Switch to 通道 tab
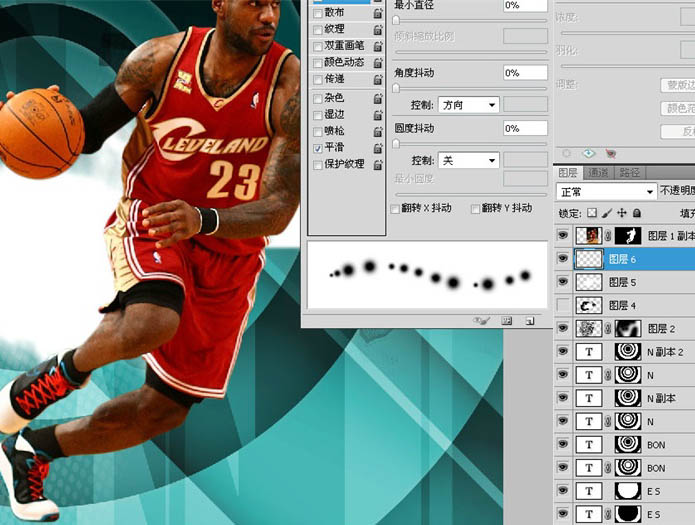This screenshot has width=695, height=525. (597, 173)
